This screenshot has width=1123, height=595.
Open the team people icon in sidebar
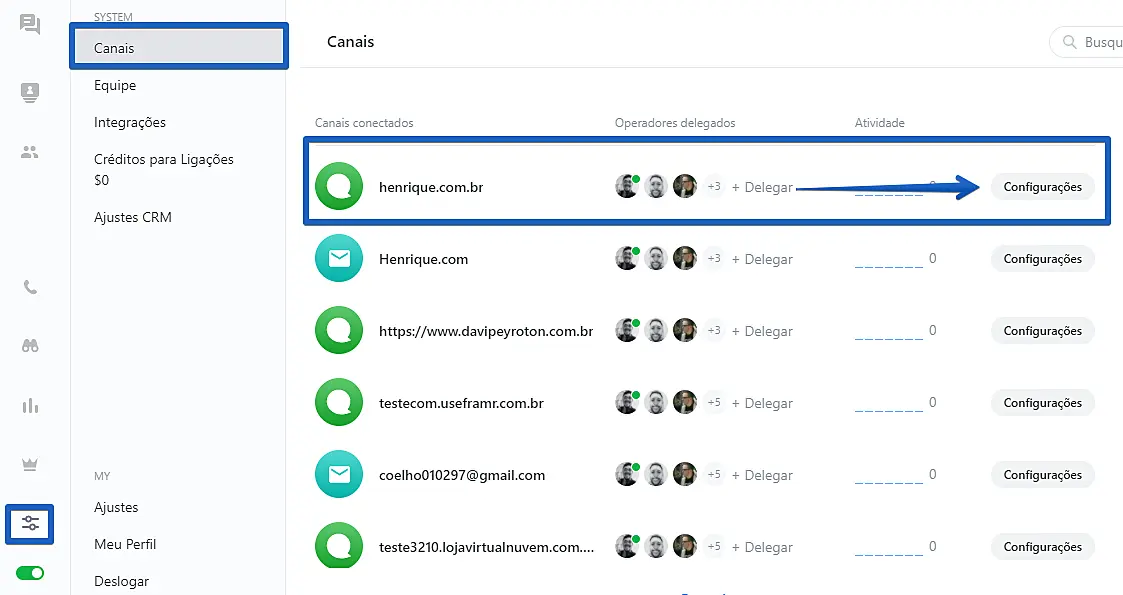tap(30, 153)
